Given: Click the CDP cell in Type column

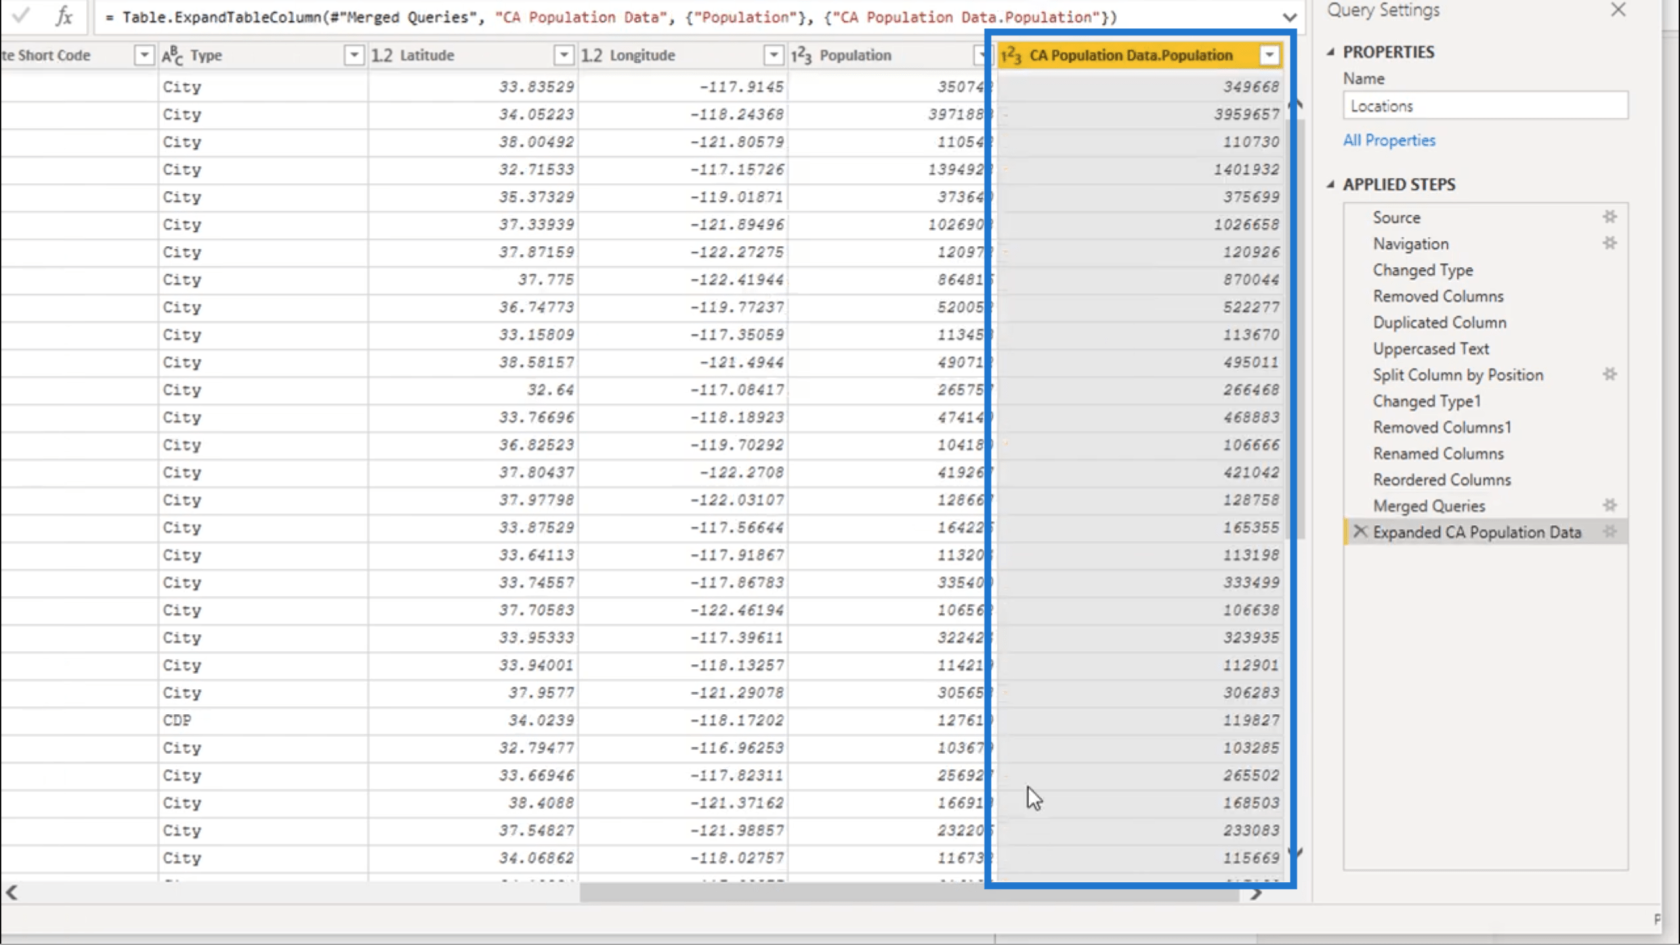Looking at the screenshot, I should [x=176, y=720].
